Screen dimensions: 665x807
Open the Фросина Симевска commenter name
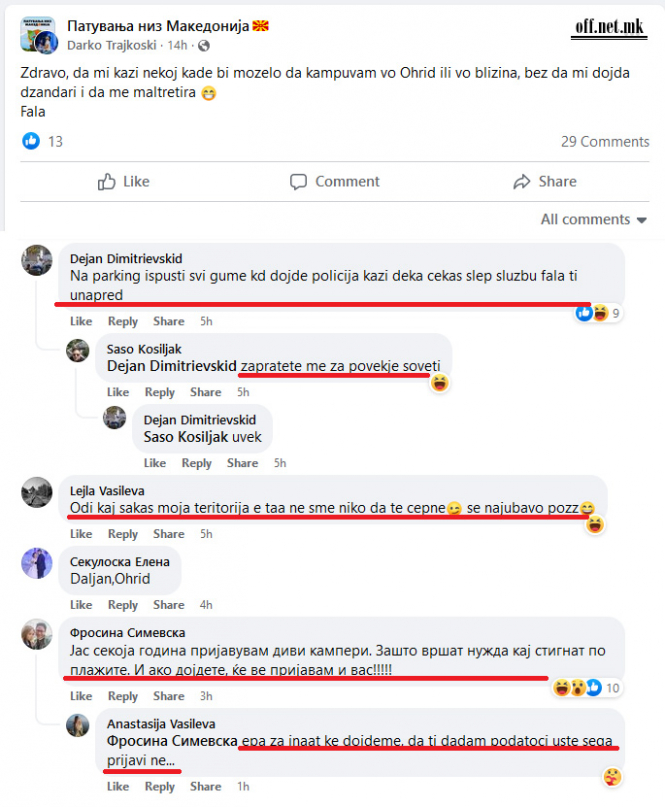point(128,633)
